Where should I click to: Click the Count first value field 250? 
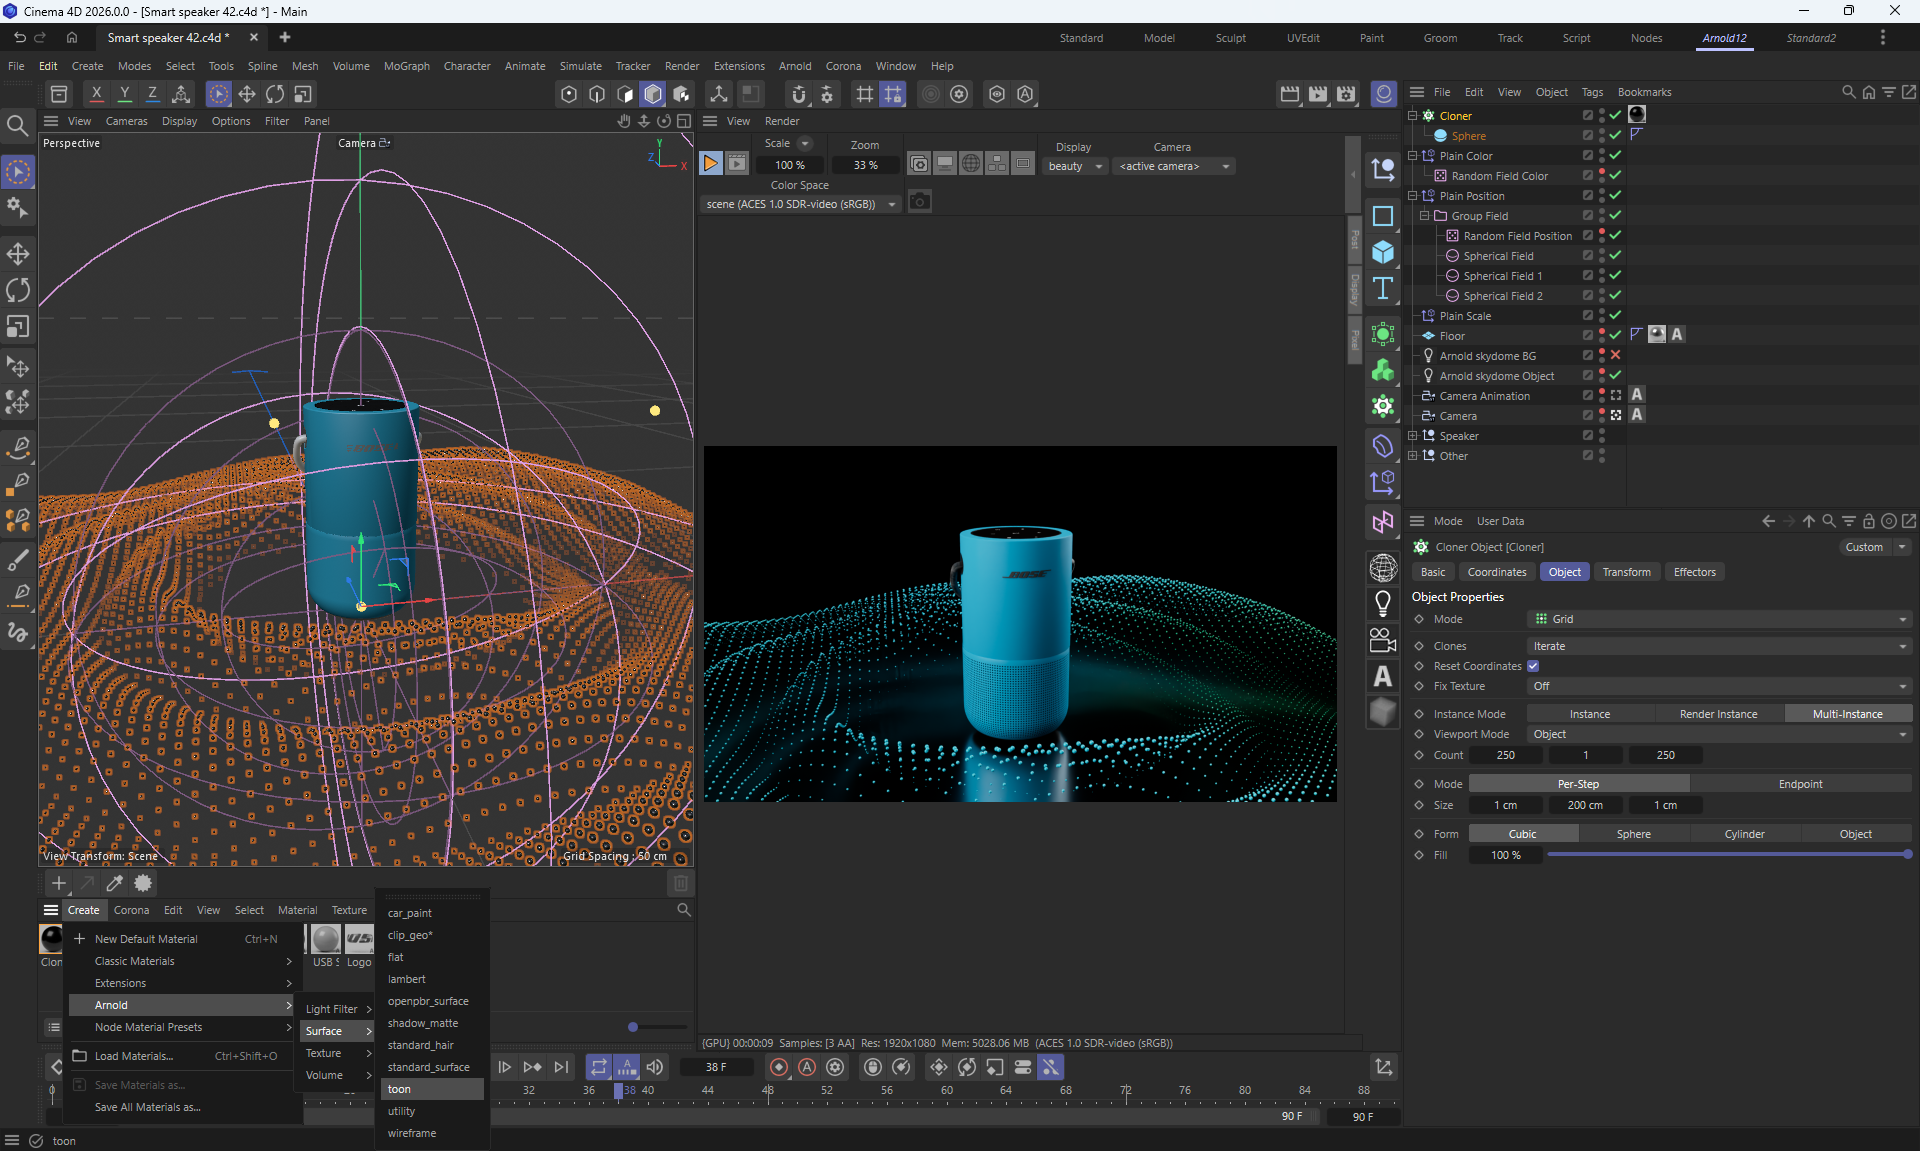pos(1505,755)
